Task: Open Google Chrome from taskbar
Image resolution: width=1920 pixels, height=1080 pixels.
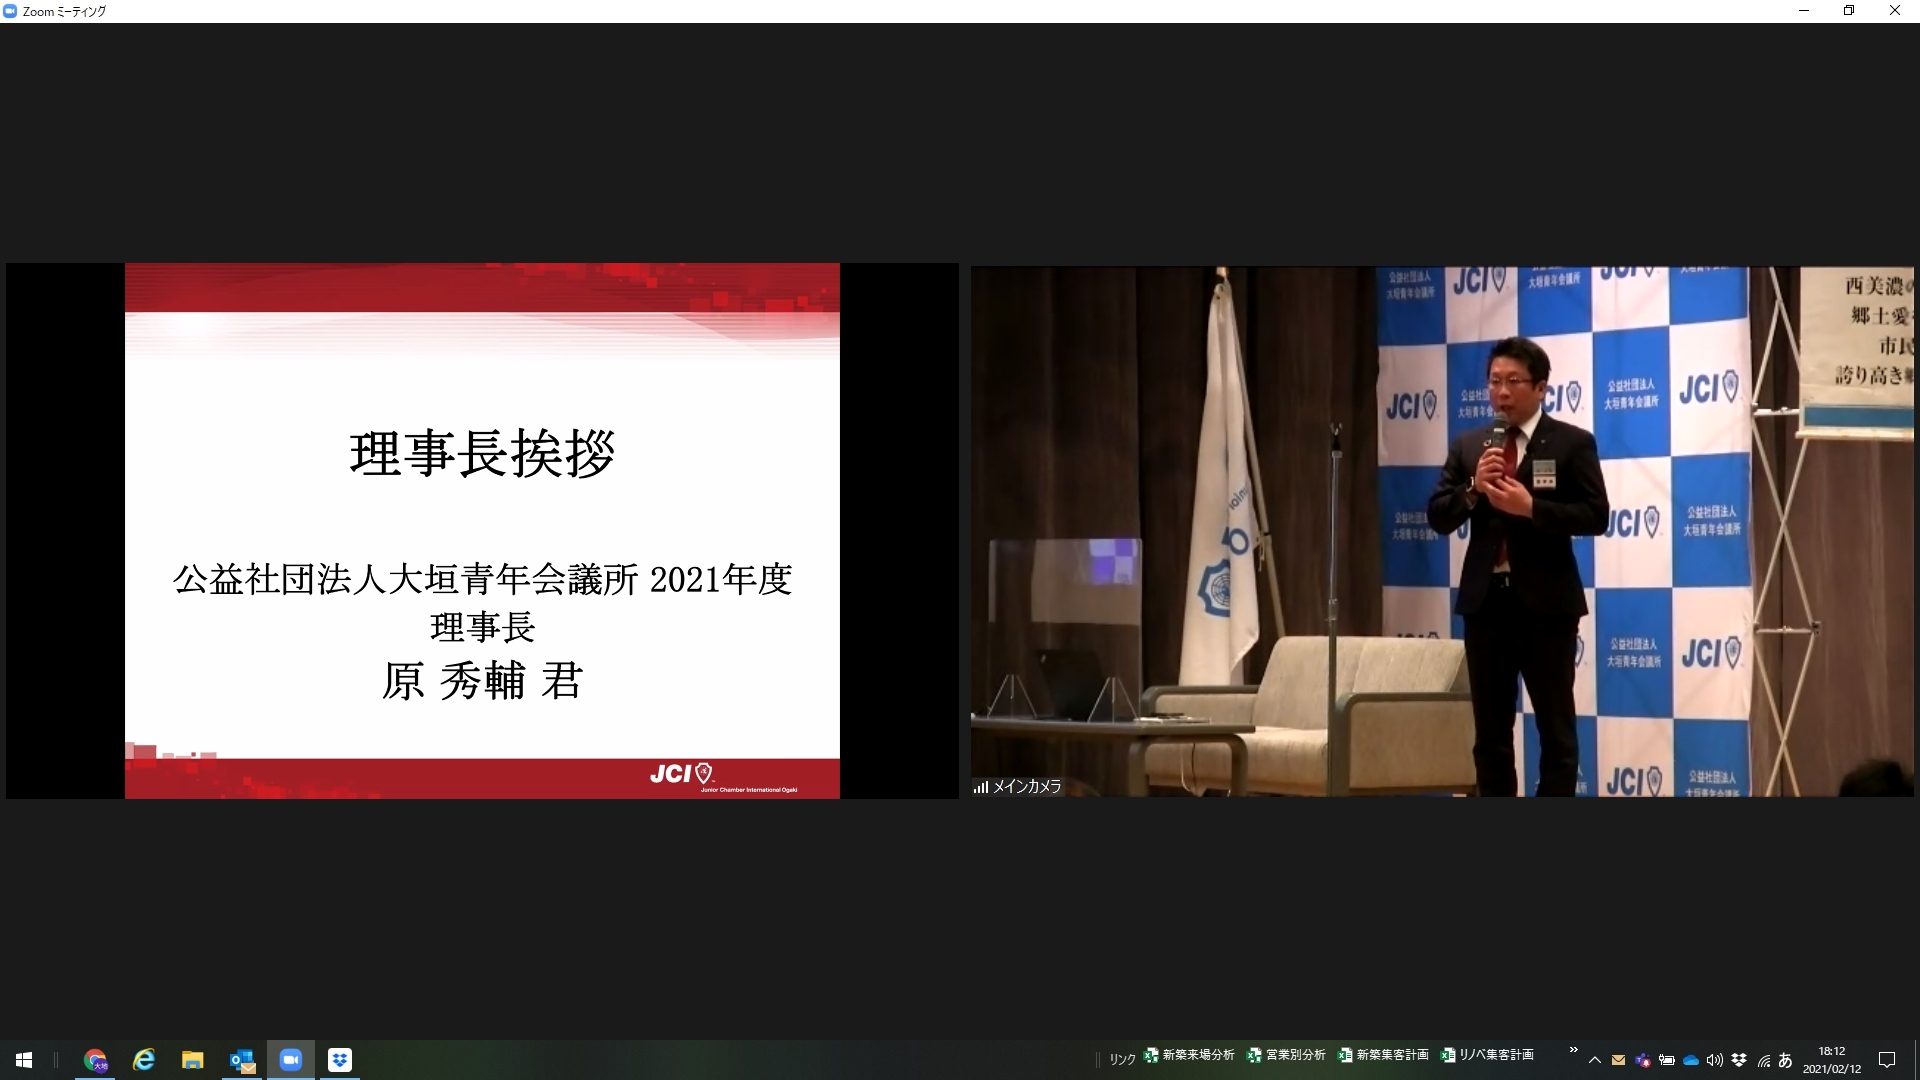Action: click(96, 1060)
